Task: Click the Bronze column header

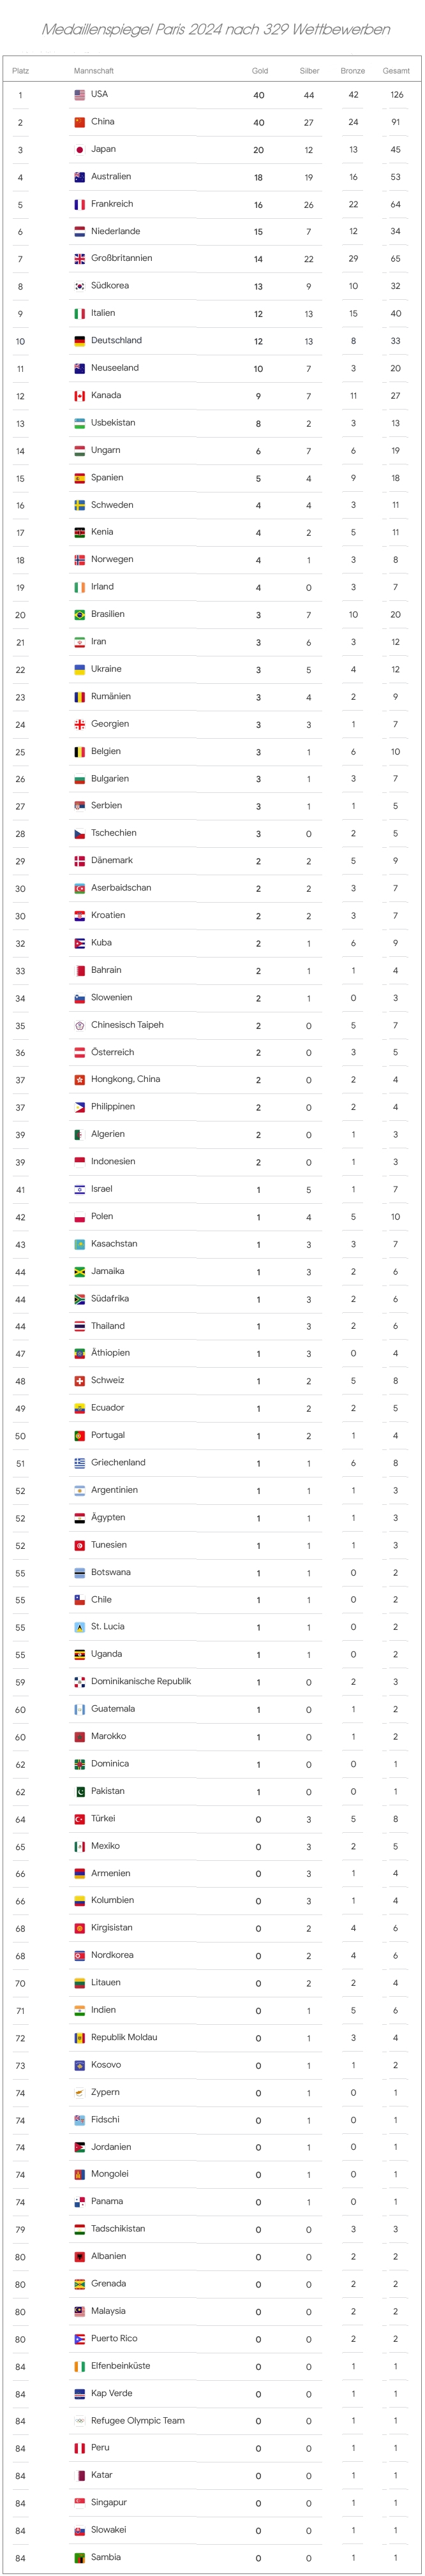Action: 353,71
